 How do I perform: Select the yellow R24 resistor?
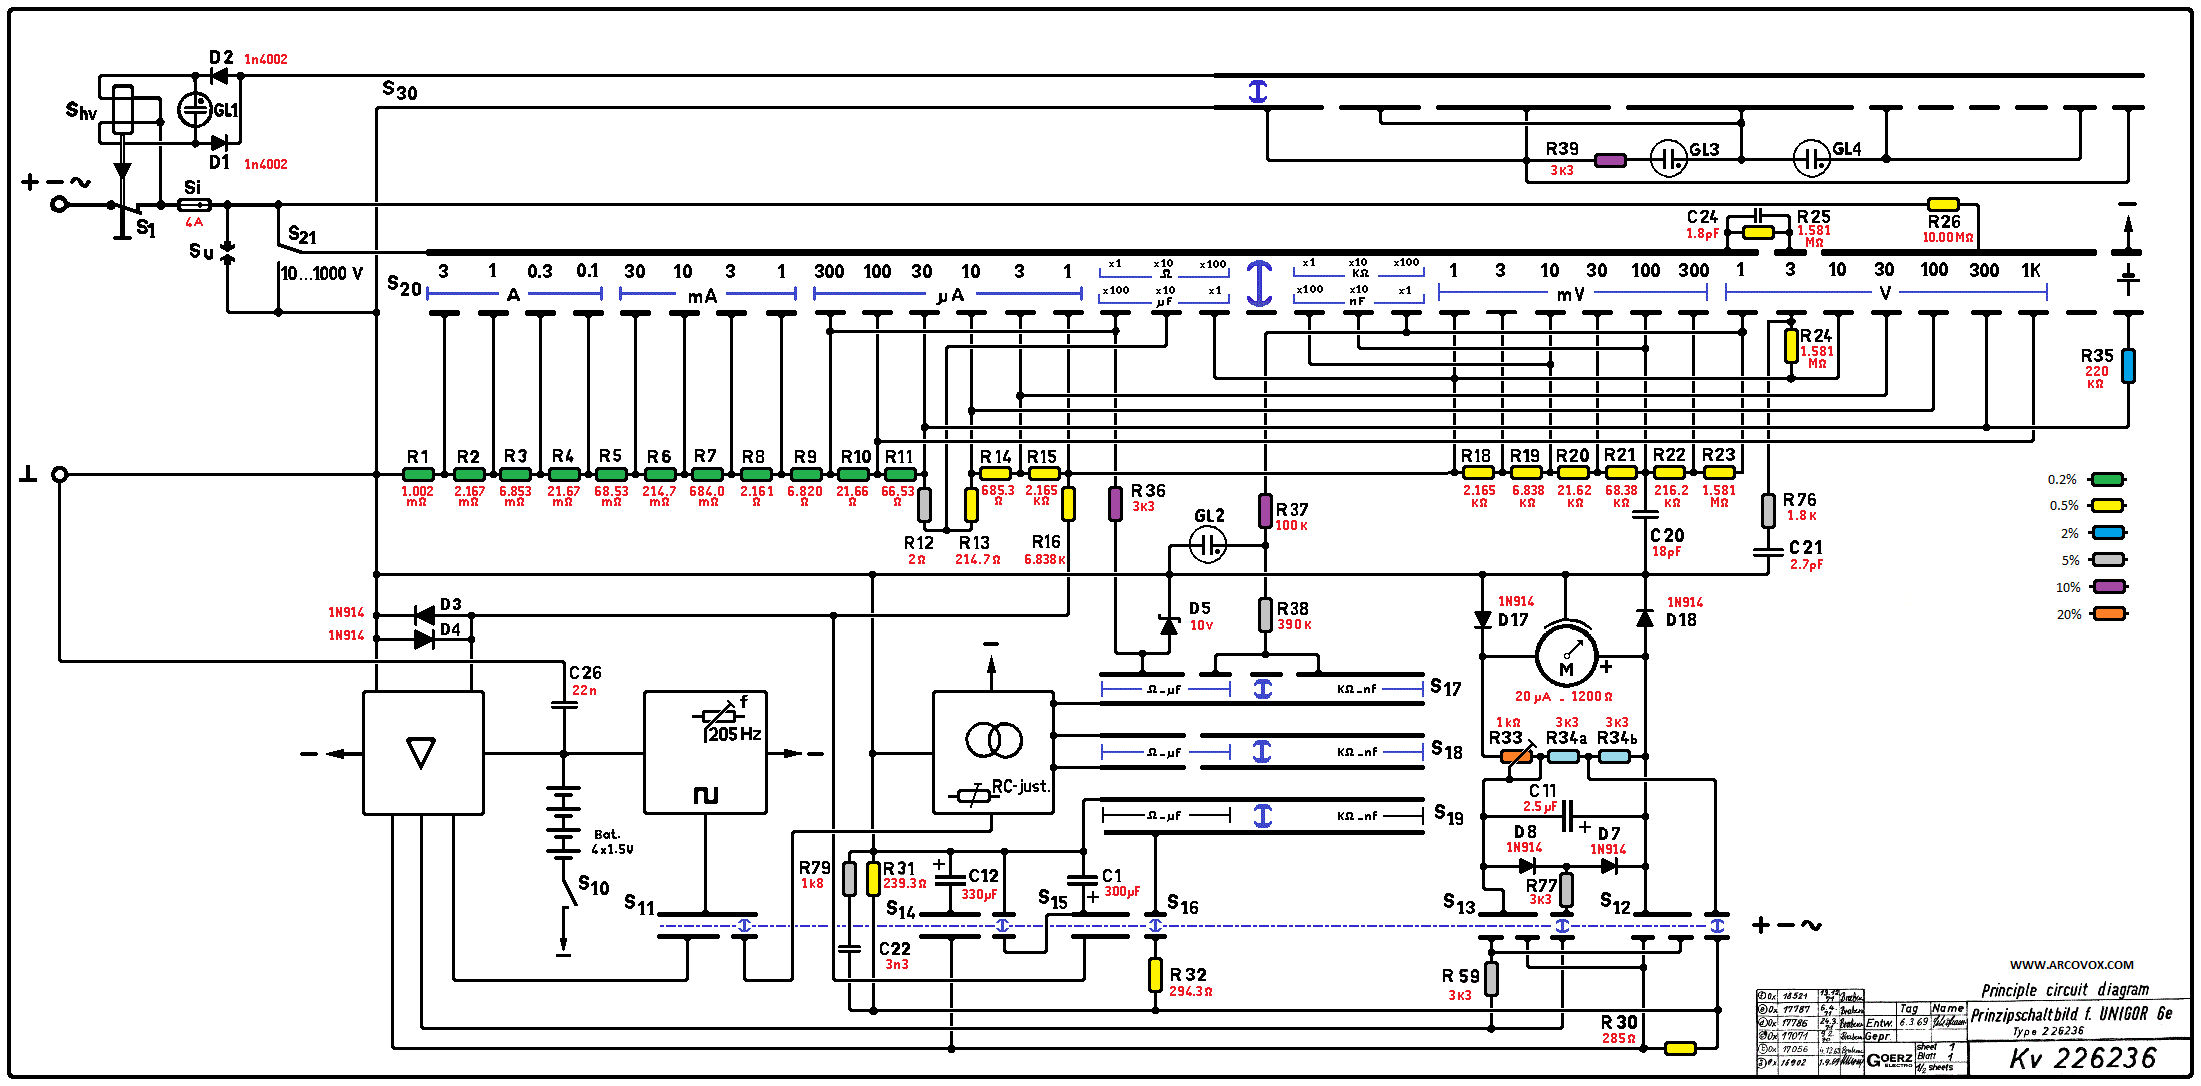(x=1791, y=345)
